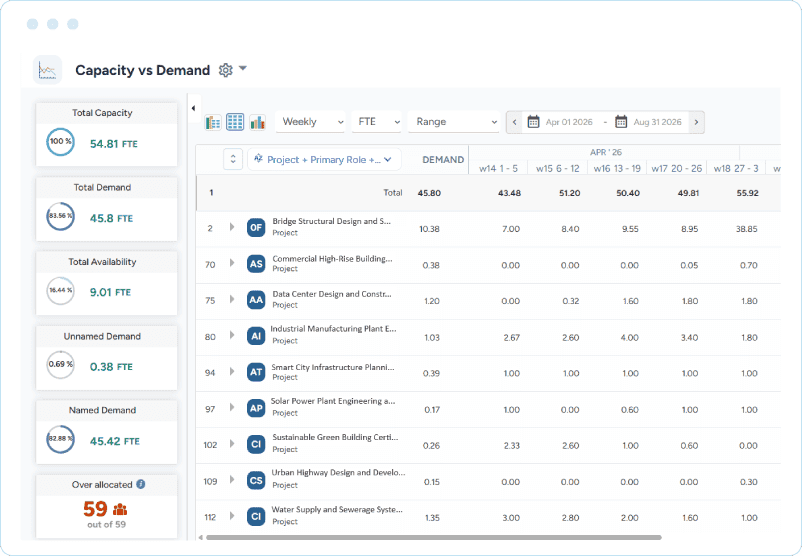This screenshot has width=802, height=556.
Task: Click the OF badge for Bridge Structural Design
Action: point(256,228)
